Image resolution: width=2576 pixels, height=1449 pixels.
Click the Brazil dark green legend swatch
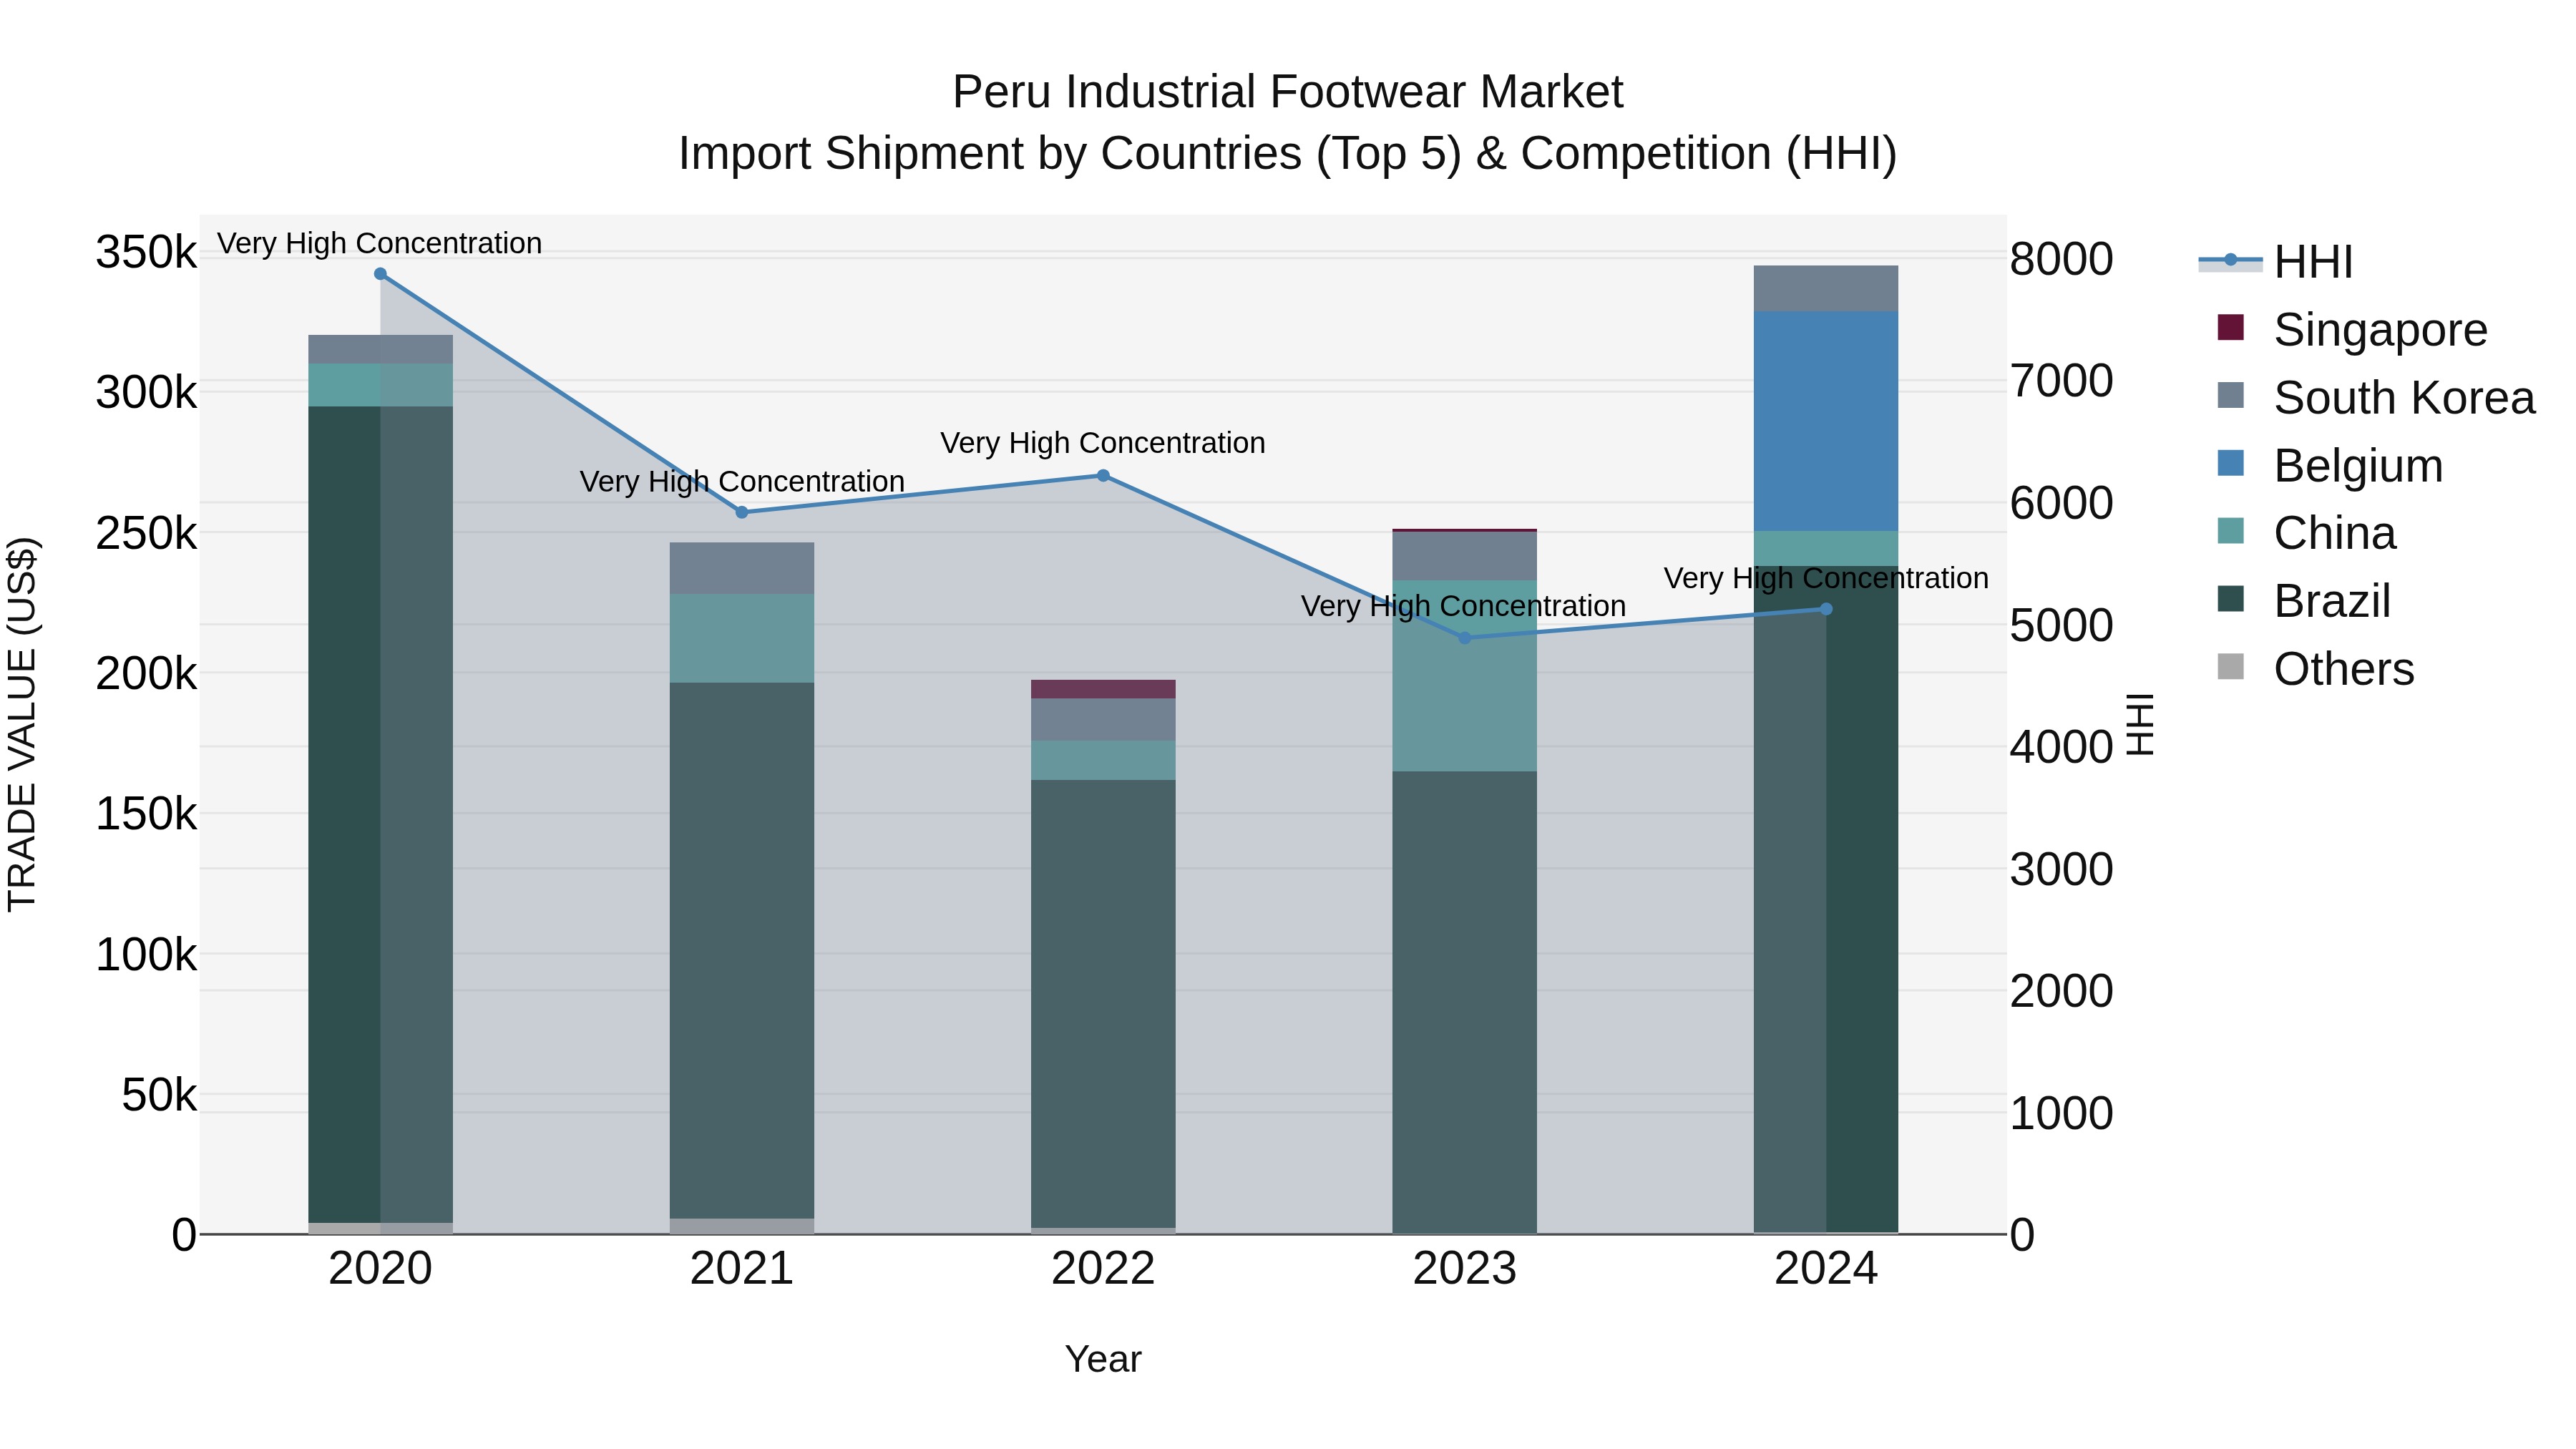(x=2230, y=599)
